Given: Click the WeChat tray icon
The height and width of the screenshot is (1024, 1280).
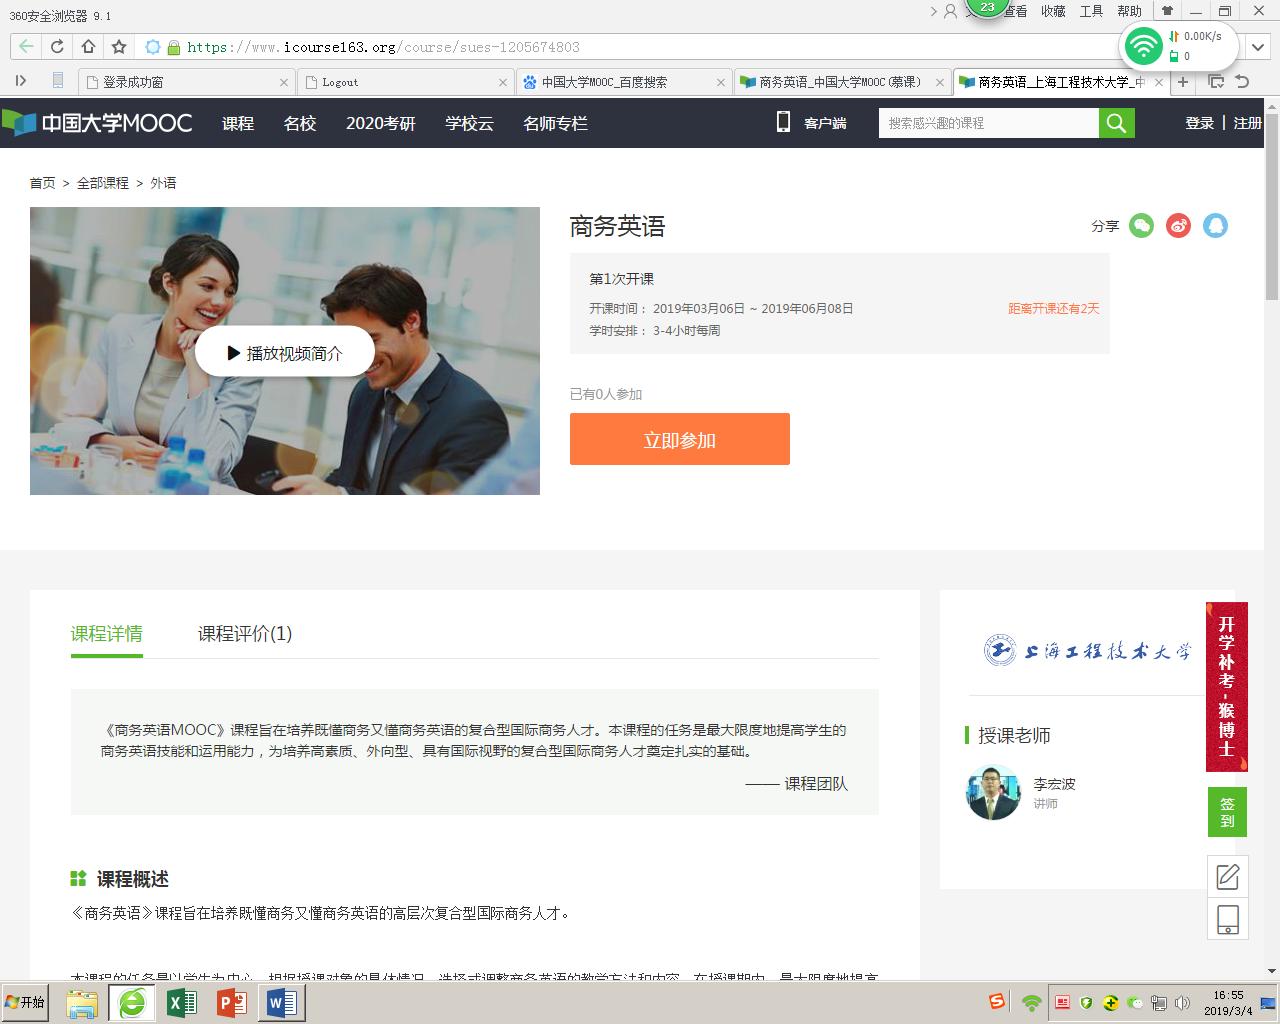Looking at the screenshot, I should pyautogui.click(x=1134, y=1003).
